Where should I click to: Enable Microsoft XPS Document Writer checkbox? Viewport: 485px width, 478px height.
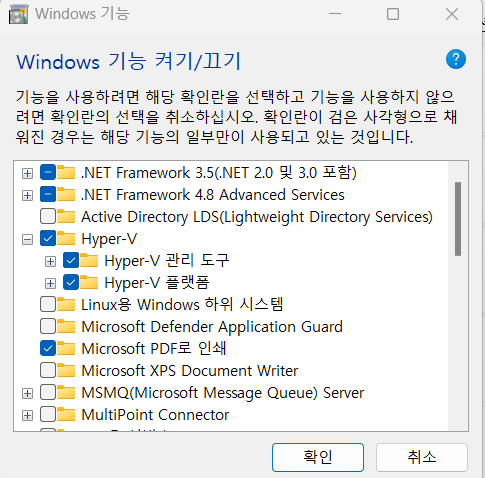[48, 371]
